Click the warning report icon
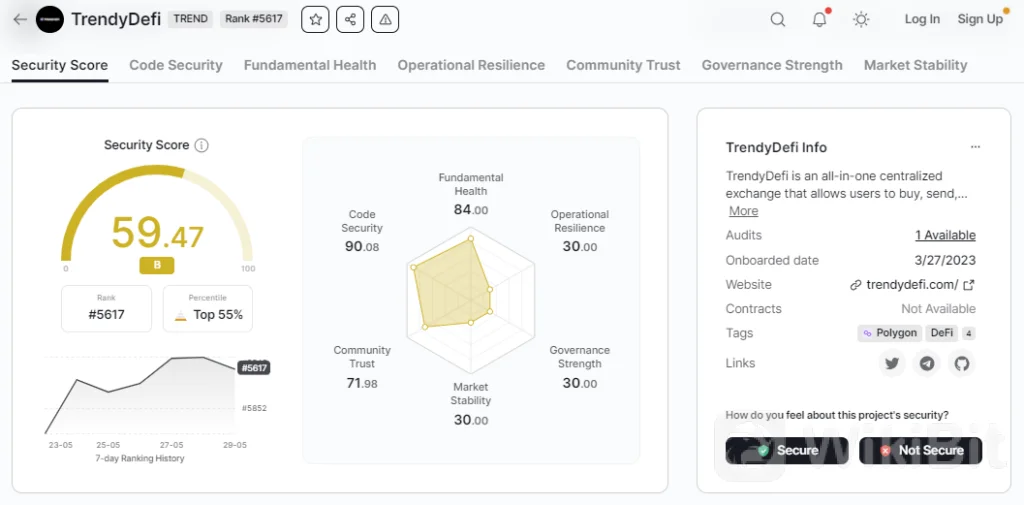The width and height of the screenshot is (1024, 505). pos(384,19)
